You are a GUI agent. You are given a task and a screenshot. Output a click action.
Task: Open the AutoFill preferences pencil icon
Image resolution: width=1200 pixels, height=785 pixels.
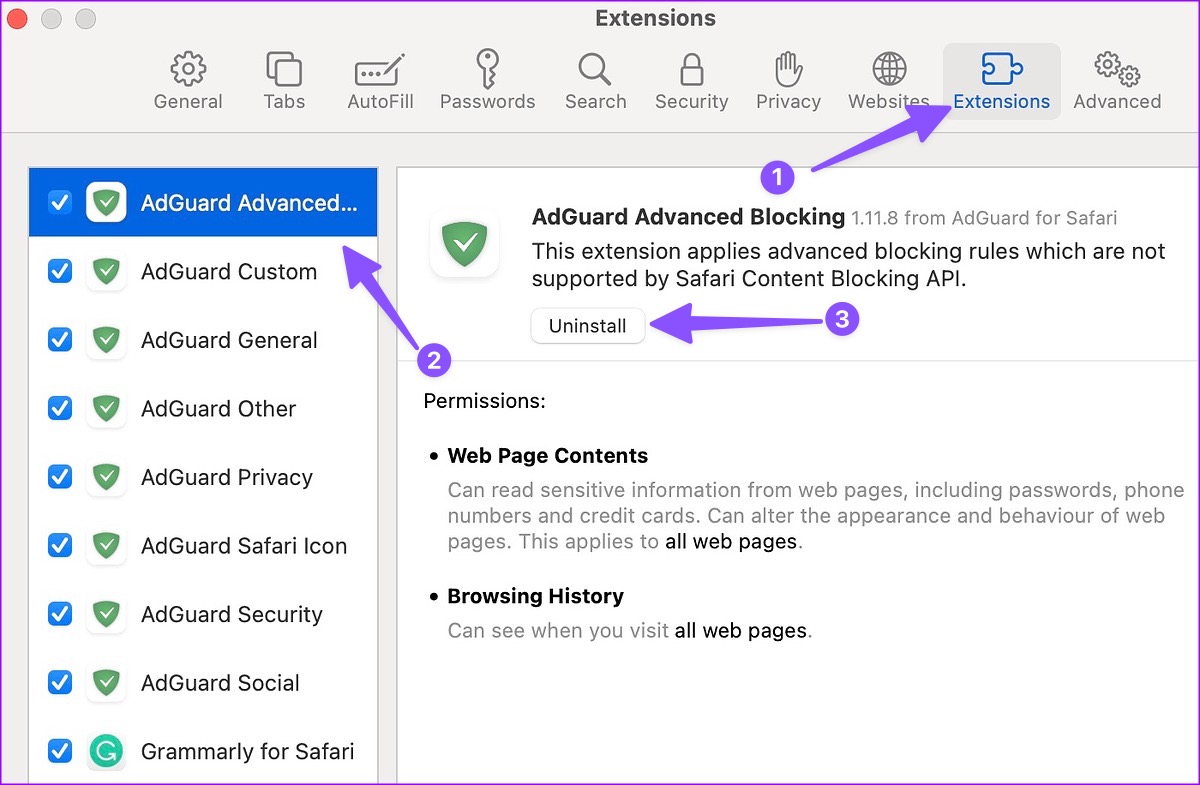click(x=380, y=70)
